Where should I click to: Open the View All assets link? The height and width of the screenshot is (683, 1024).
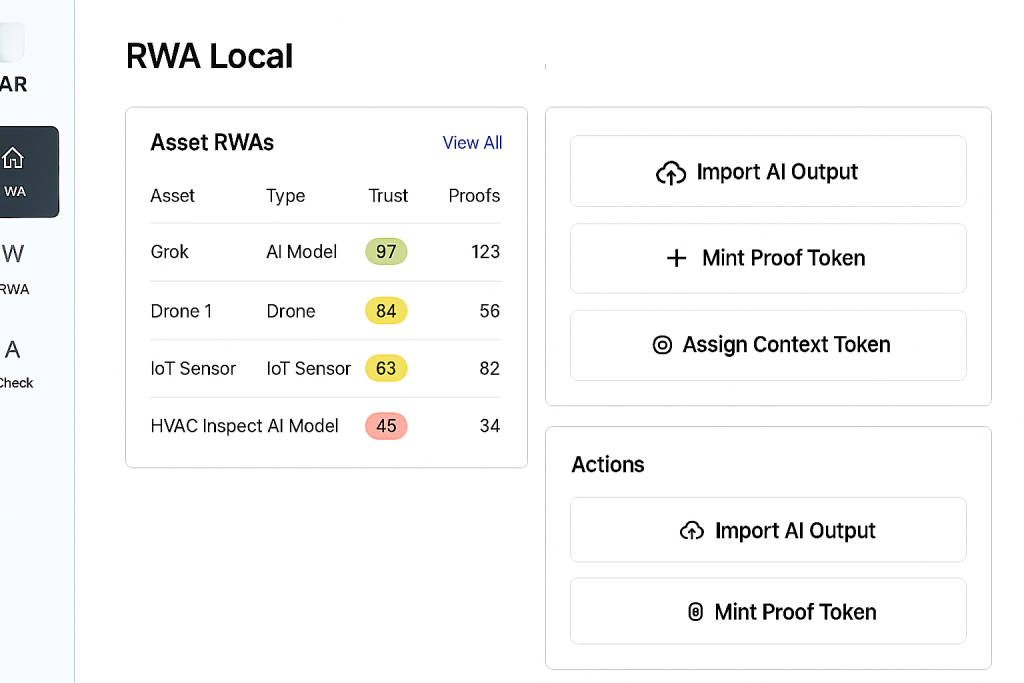(472, 143)
